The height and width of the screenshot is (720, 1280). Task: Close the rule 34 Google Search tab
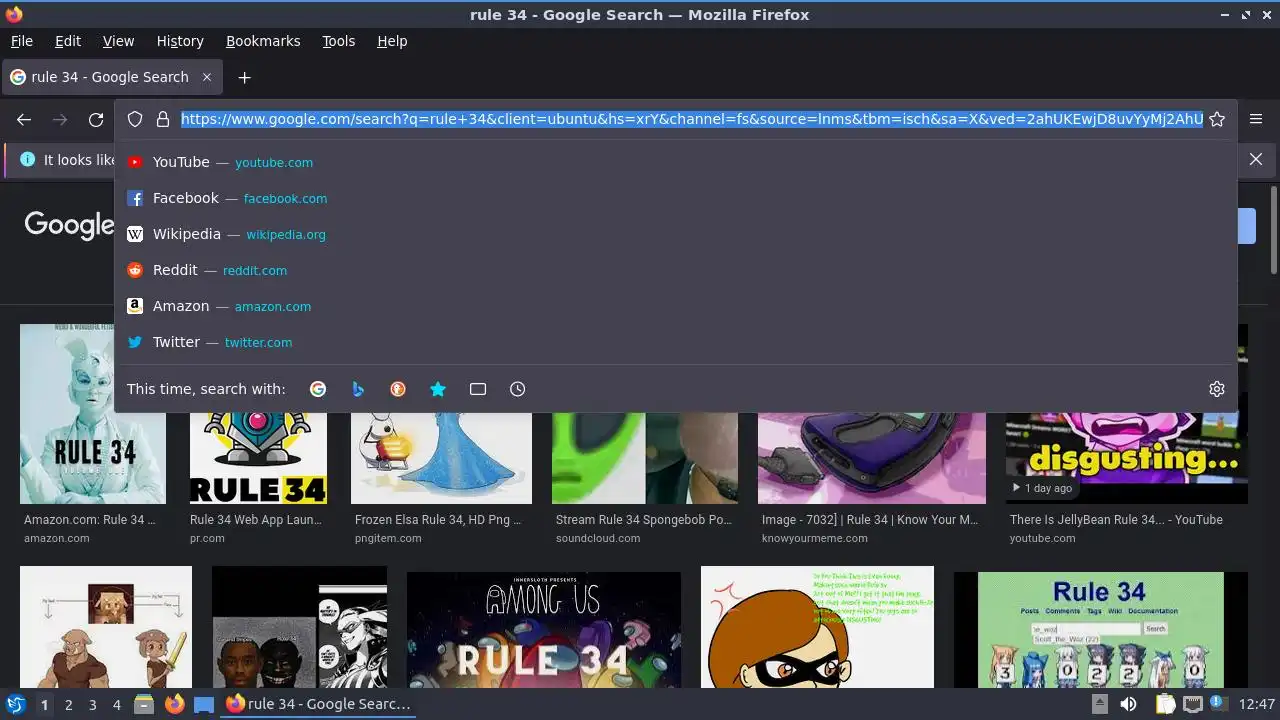[x=207, y=77]
